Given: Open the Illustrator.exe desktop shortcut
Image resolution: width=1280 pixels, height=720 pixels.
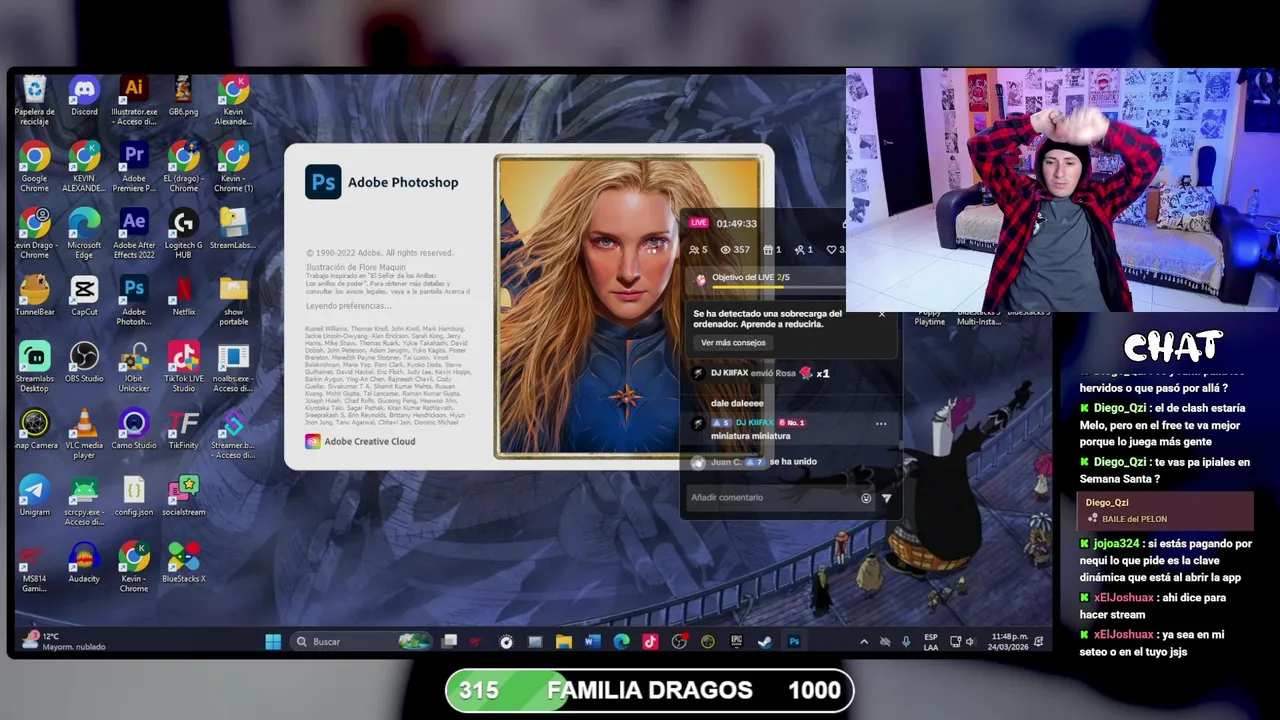Looking at the screenshot, I should (134, 101).
